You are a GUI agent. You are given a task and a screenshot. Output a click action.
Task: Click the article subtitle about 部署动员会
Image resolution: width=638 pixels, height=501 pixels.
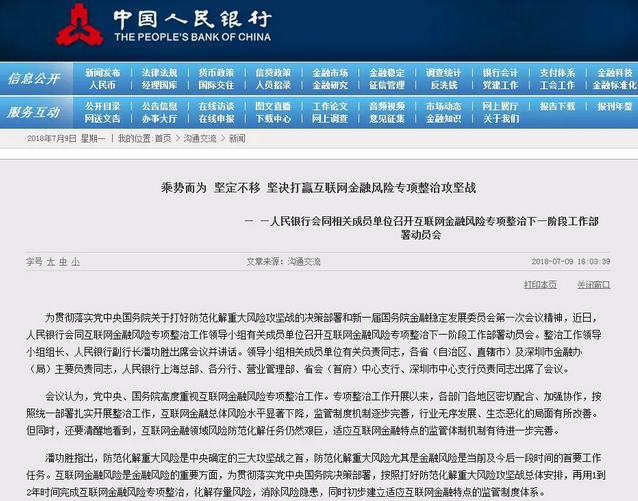pyautogui.click(x=422, y=228)
